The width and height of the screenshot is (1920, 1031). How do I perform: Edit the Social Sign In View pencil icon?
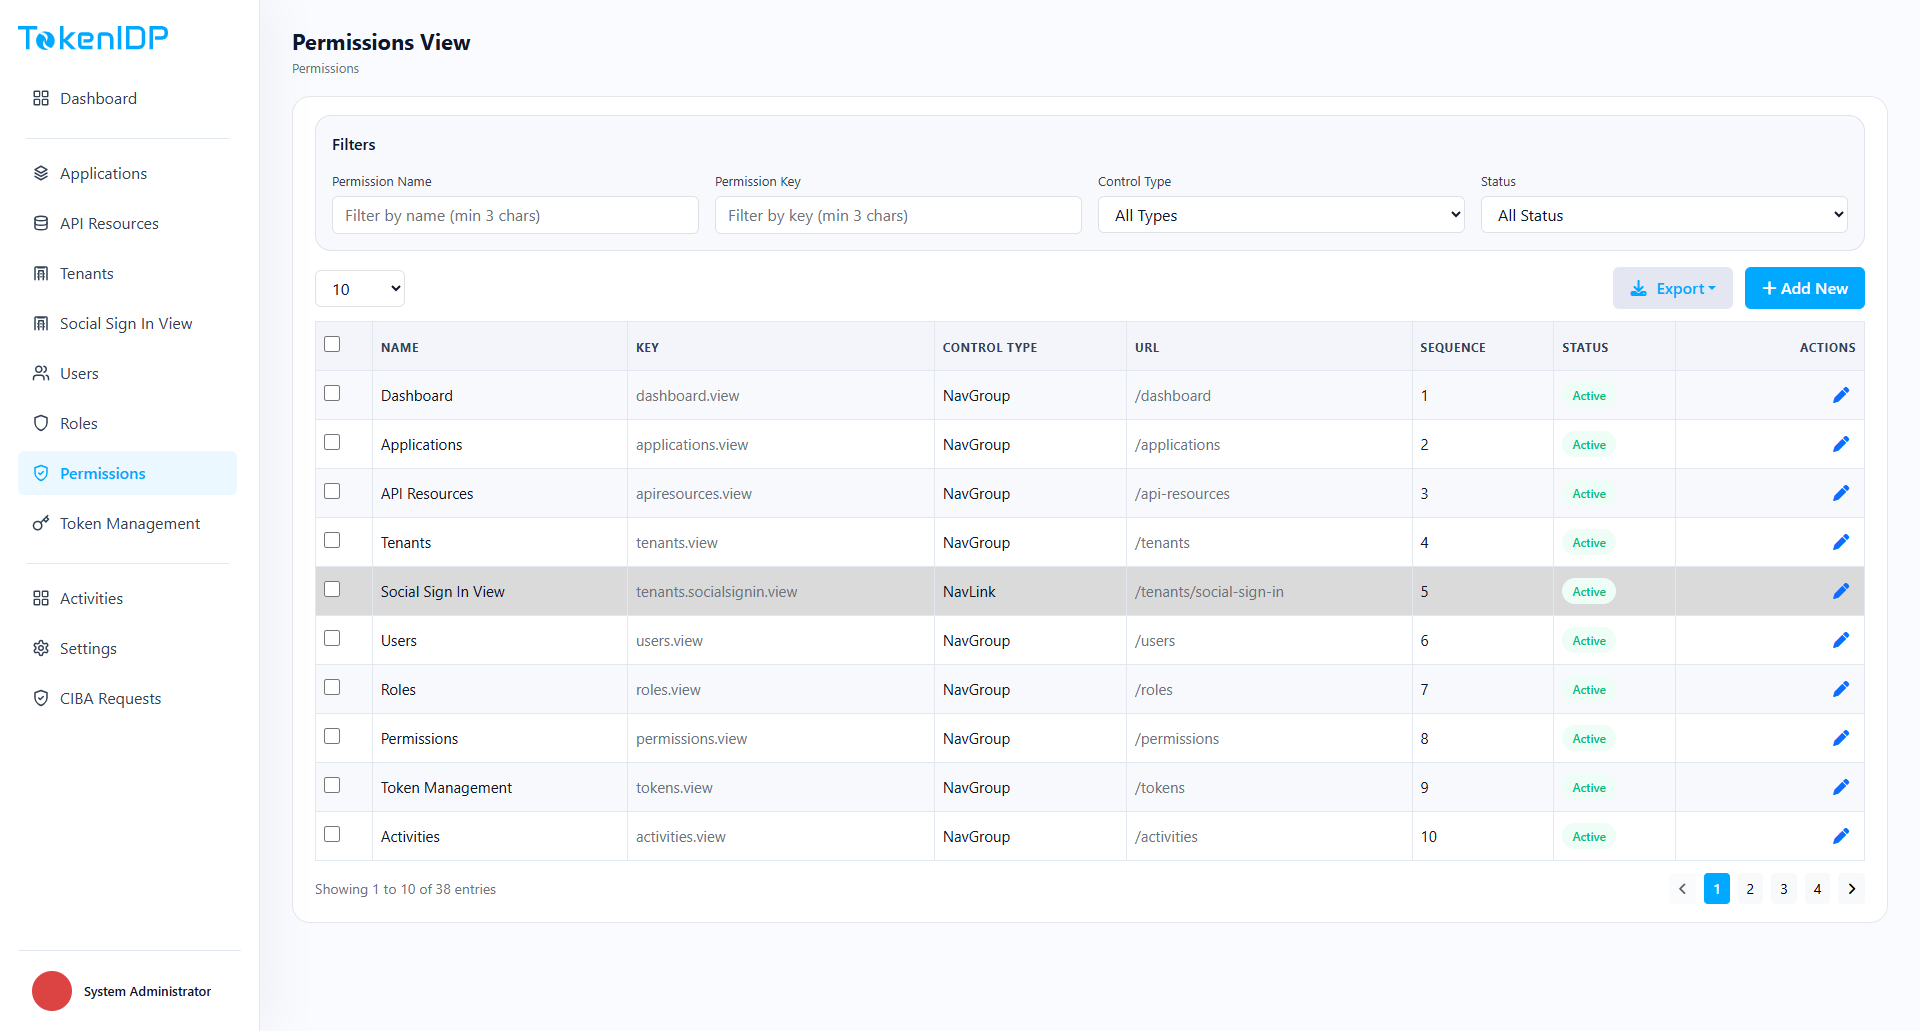[x=1841, y=591]
